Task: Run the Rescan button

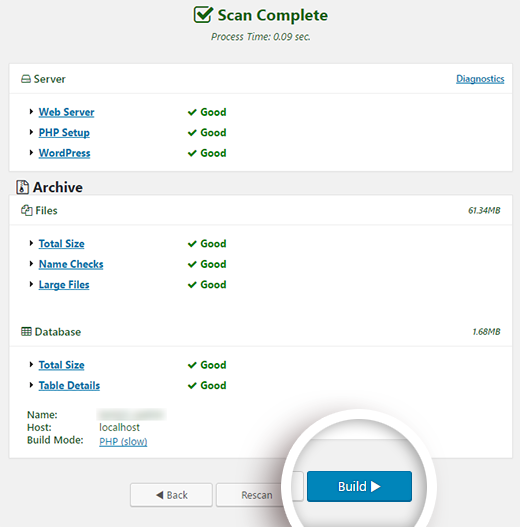Action: (x=256, y=495)
